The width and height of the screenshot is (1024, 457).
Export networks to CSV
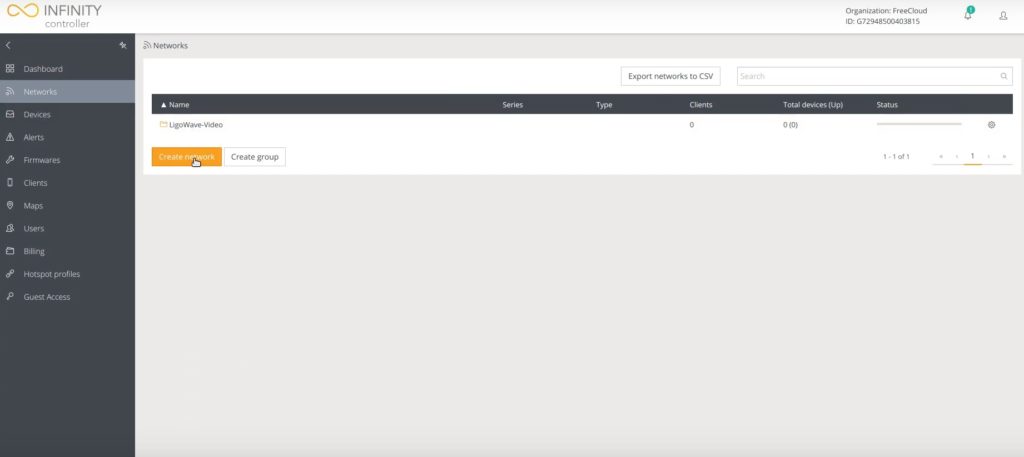pos(670,76)
